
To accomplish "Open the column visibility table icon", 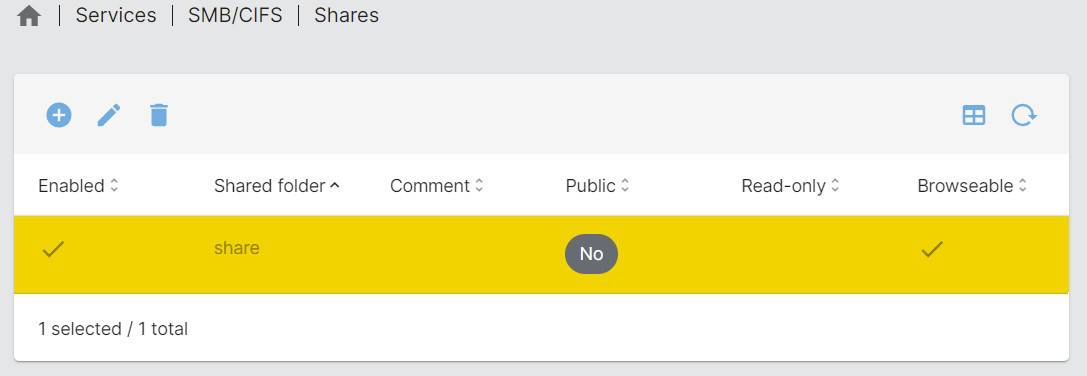I will click(974, 115).
